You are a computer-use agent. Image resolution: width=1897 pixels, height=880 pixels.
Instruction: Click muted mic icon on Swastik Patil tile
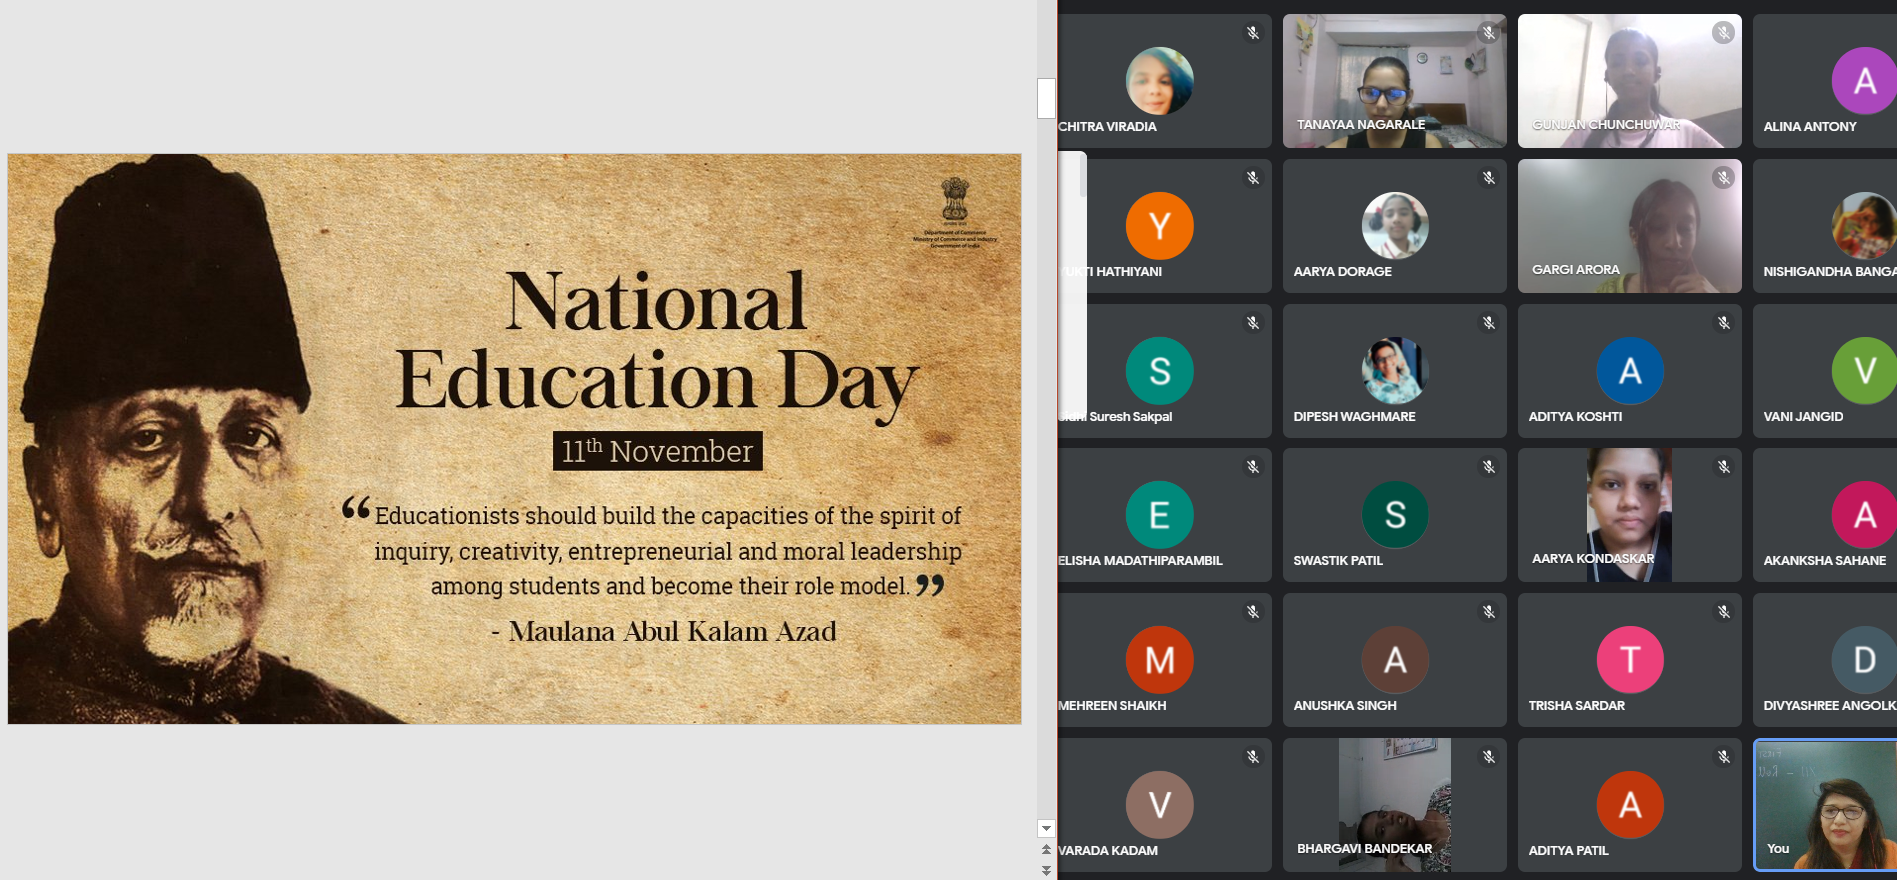coord(1488,467)
